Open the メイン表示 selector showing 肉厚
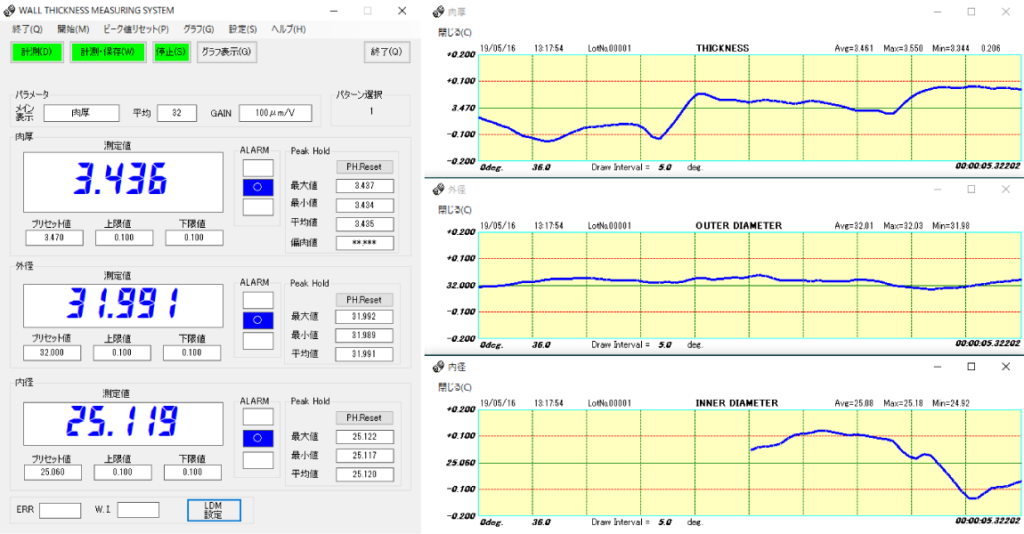The image size is (1024, 534). 81,113
